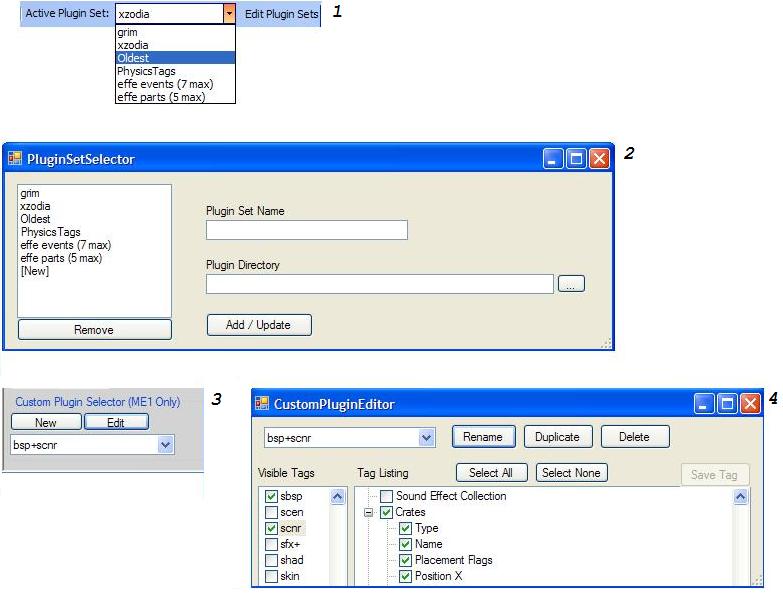Collapse the Crates tree node

pyautogui.click(x=368, y=512)
